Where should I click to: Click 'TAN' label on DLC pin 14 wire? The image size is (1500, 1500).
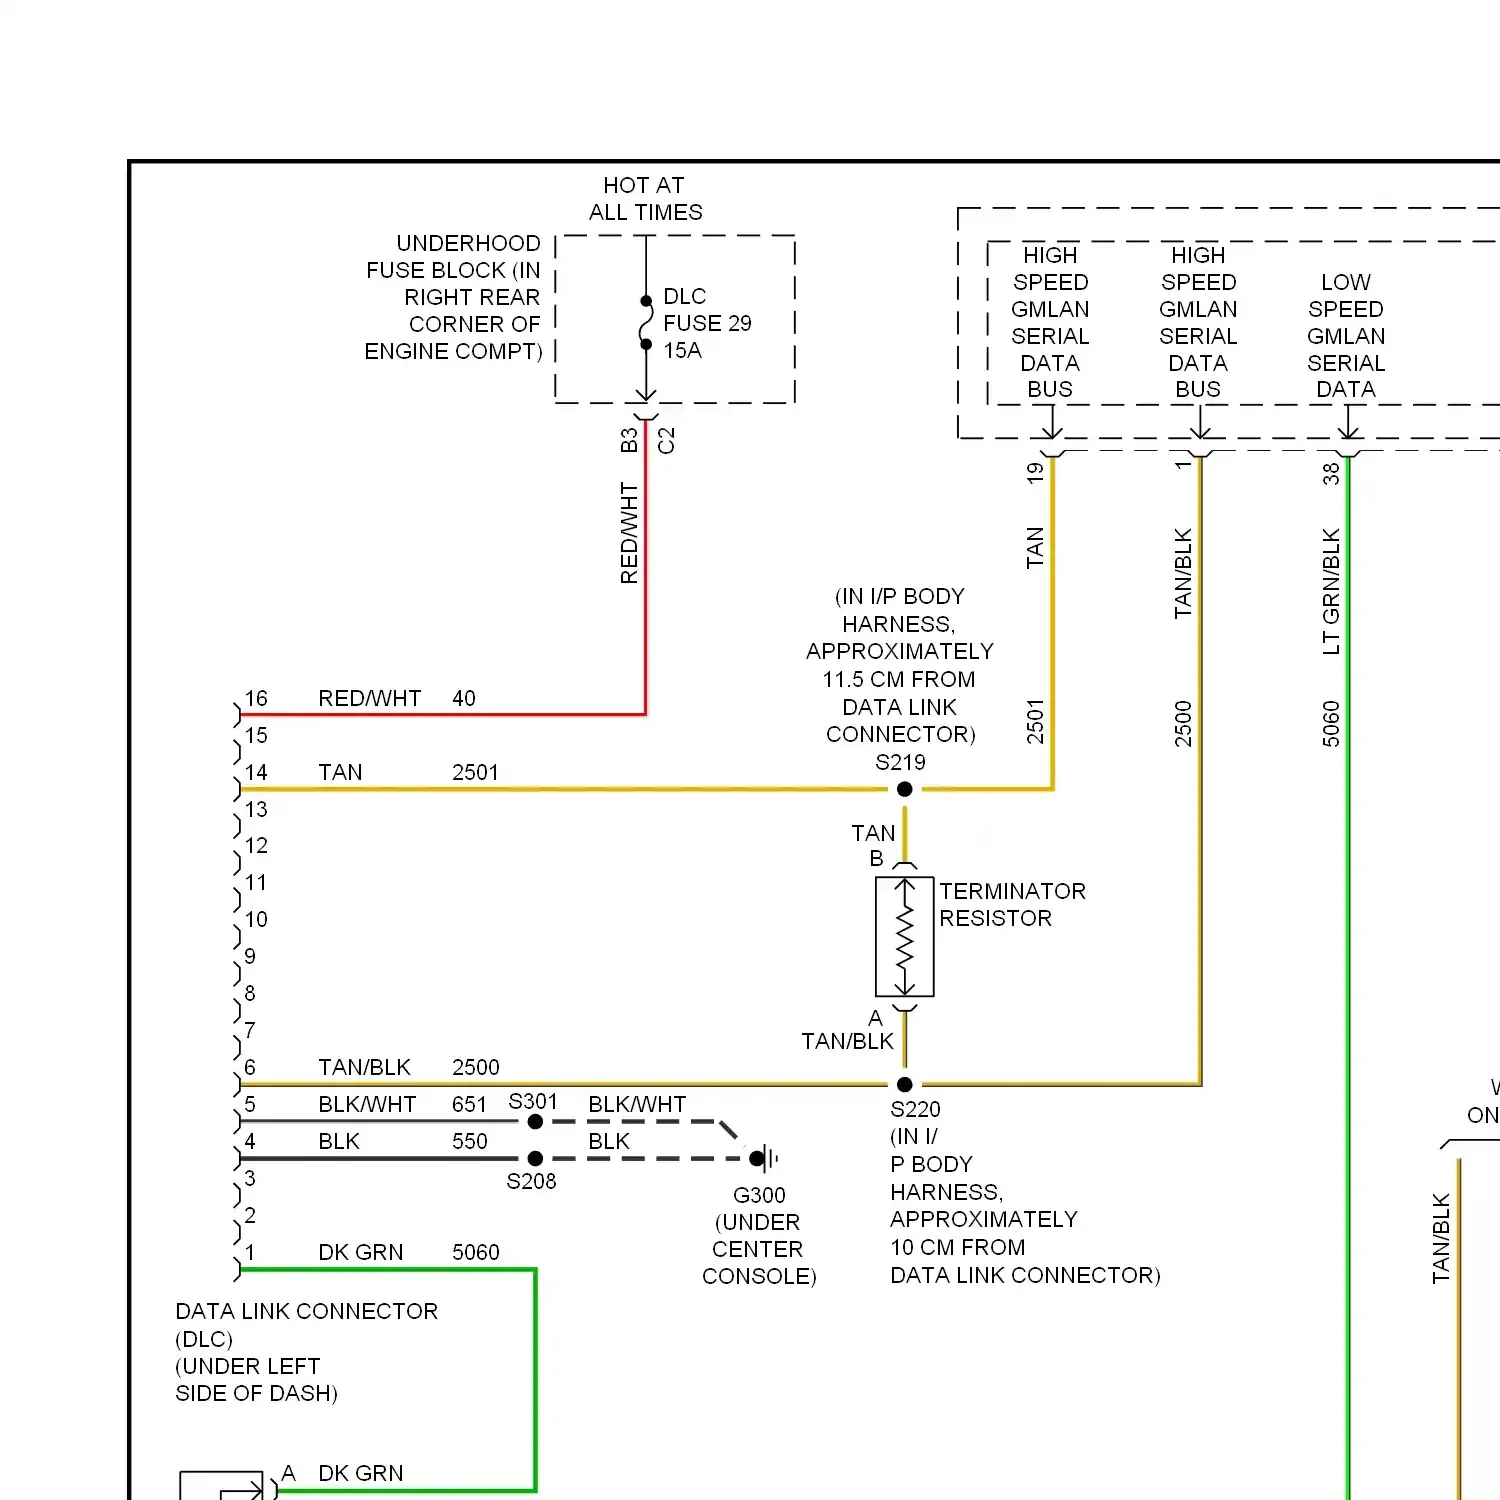coord(340,772)
